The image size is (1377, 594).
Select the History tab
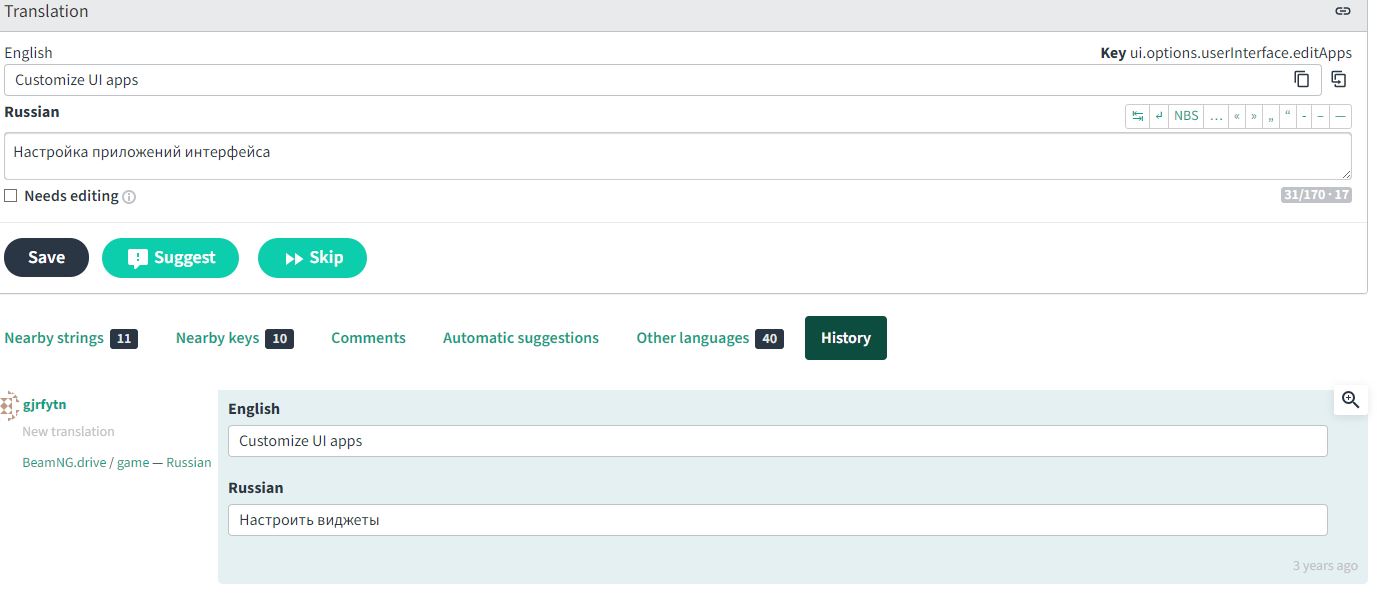click(846, 338)
